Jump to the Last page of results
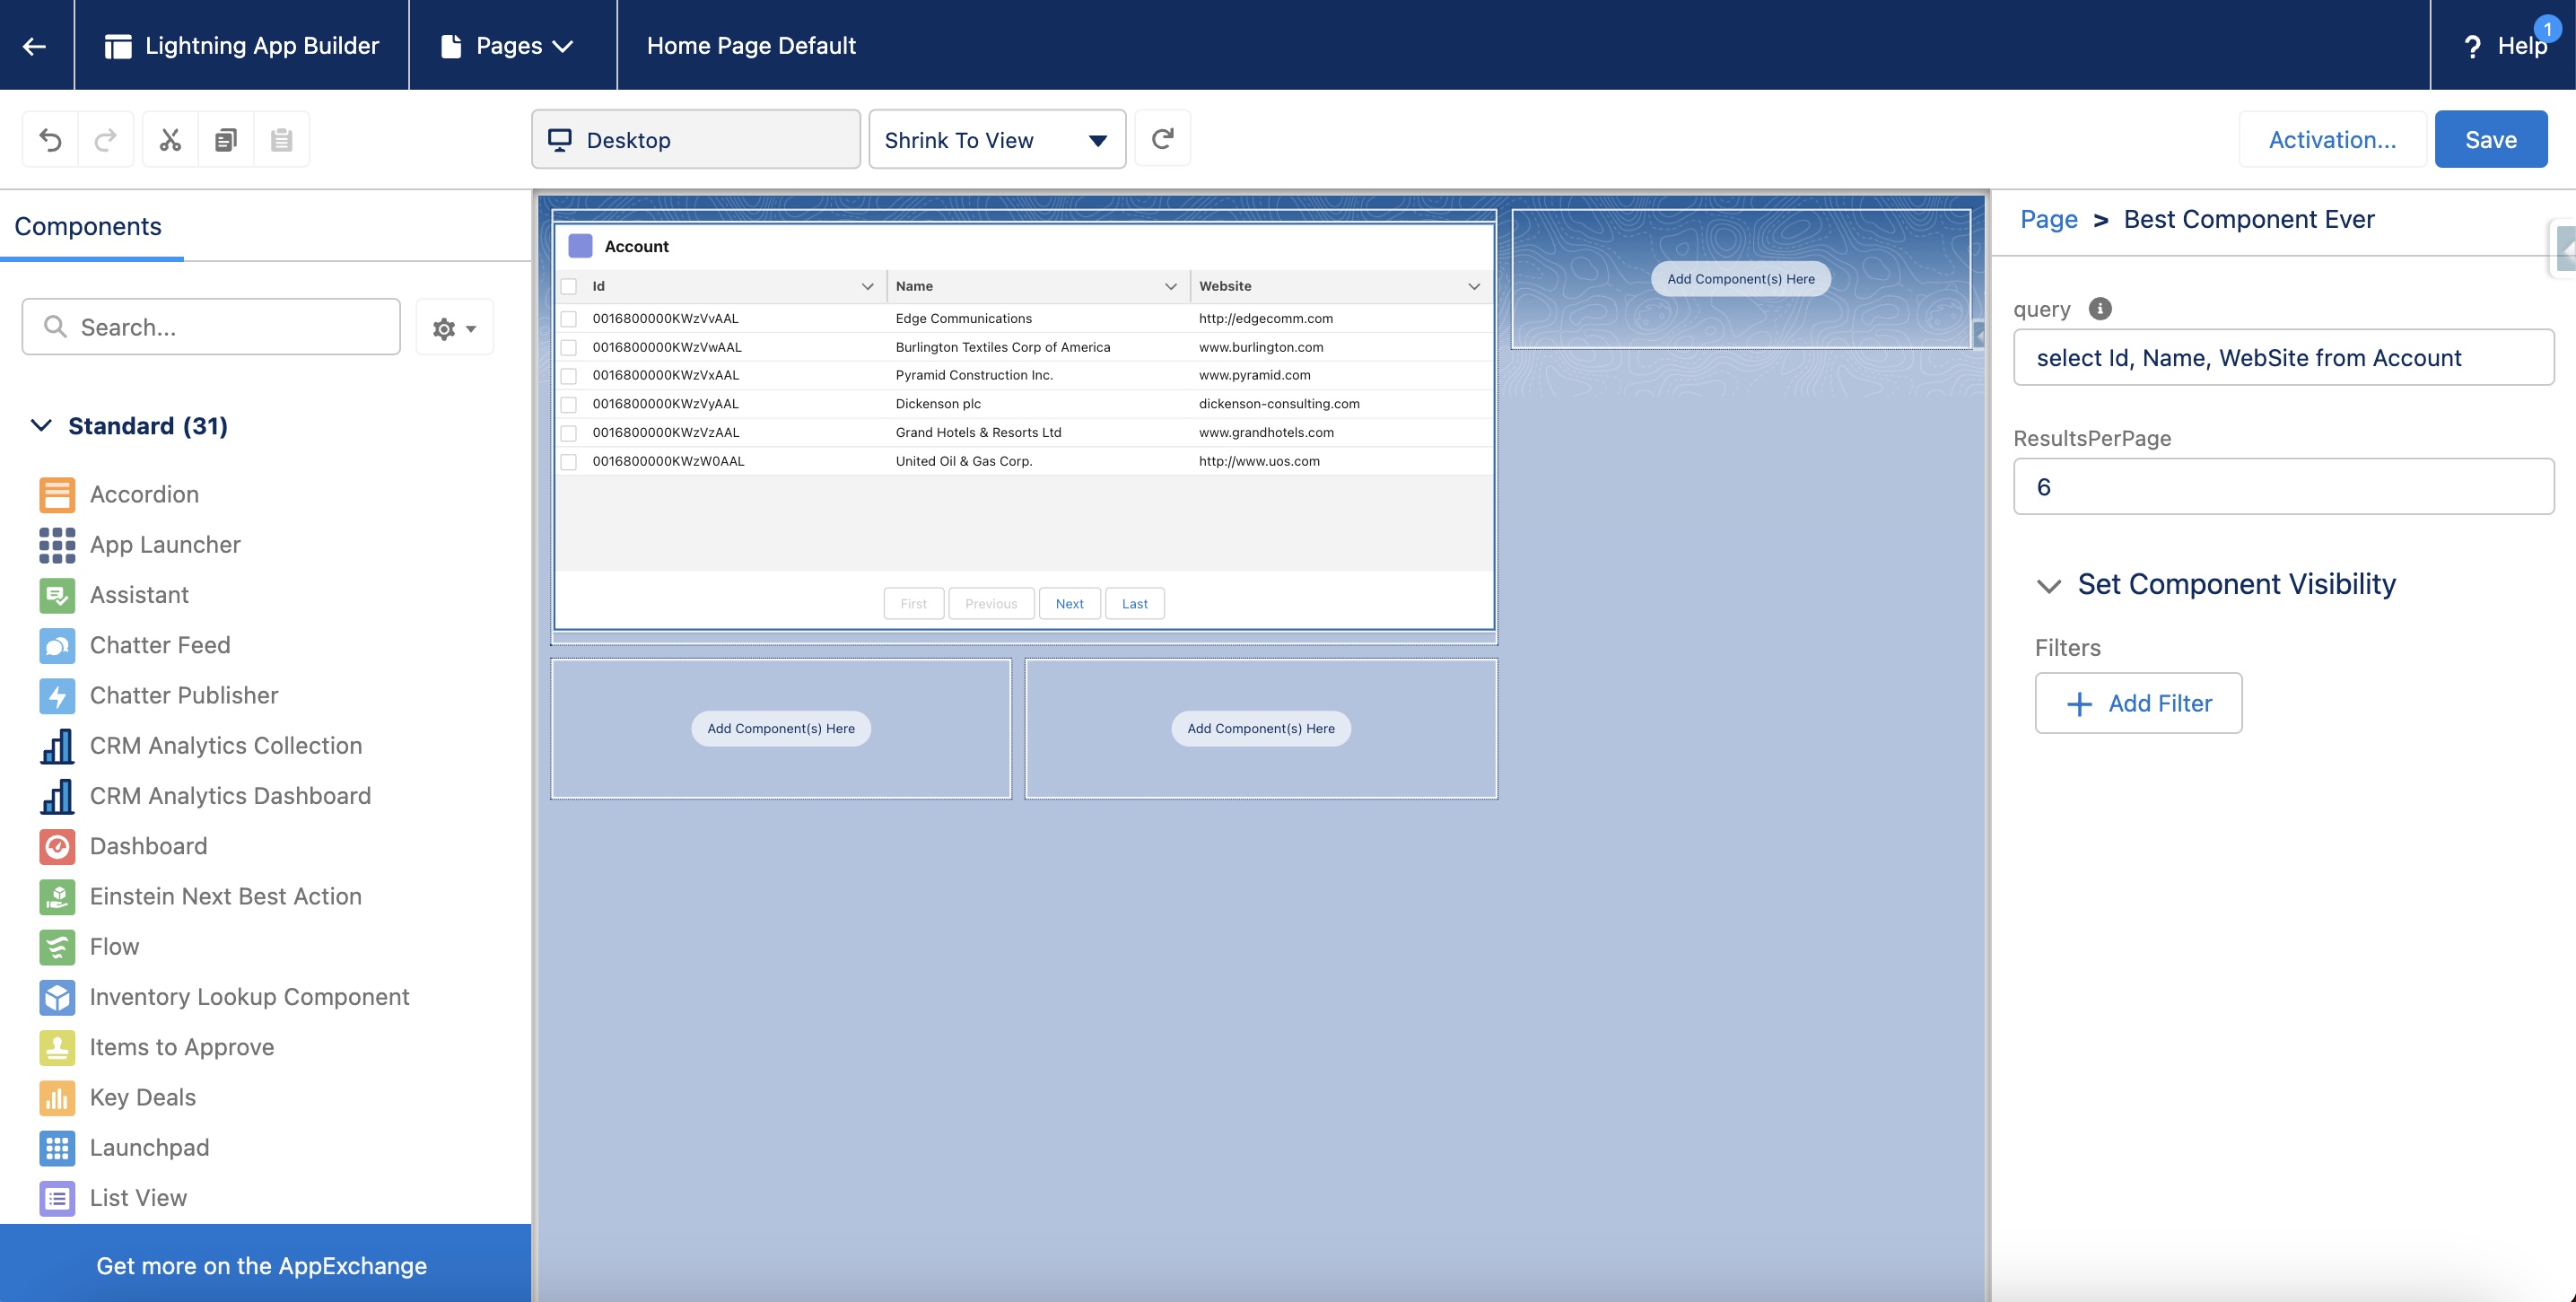The height and width of the screenshot is (1302, 2576). [x=1134, y=603]
